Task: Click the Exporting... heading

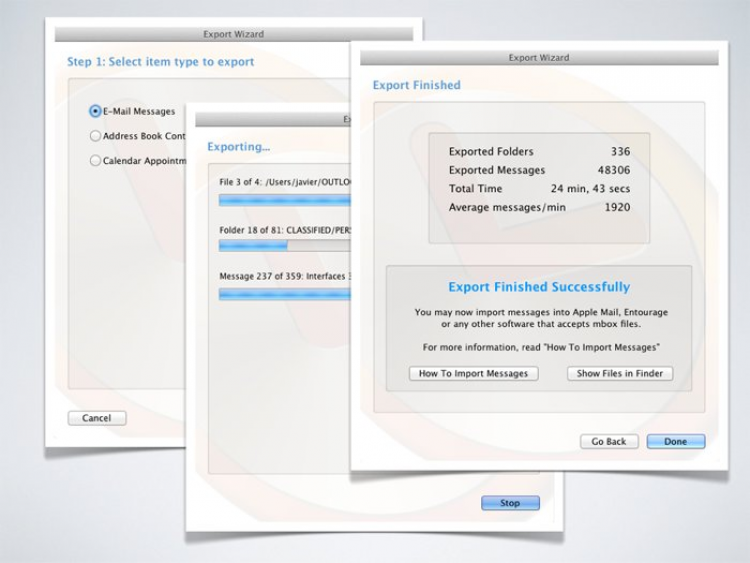Action: pos(239,147)
